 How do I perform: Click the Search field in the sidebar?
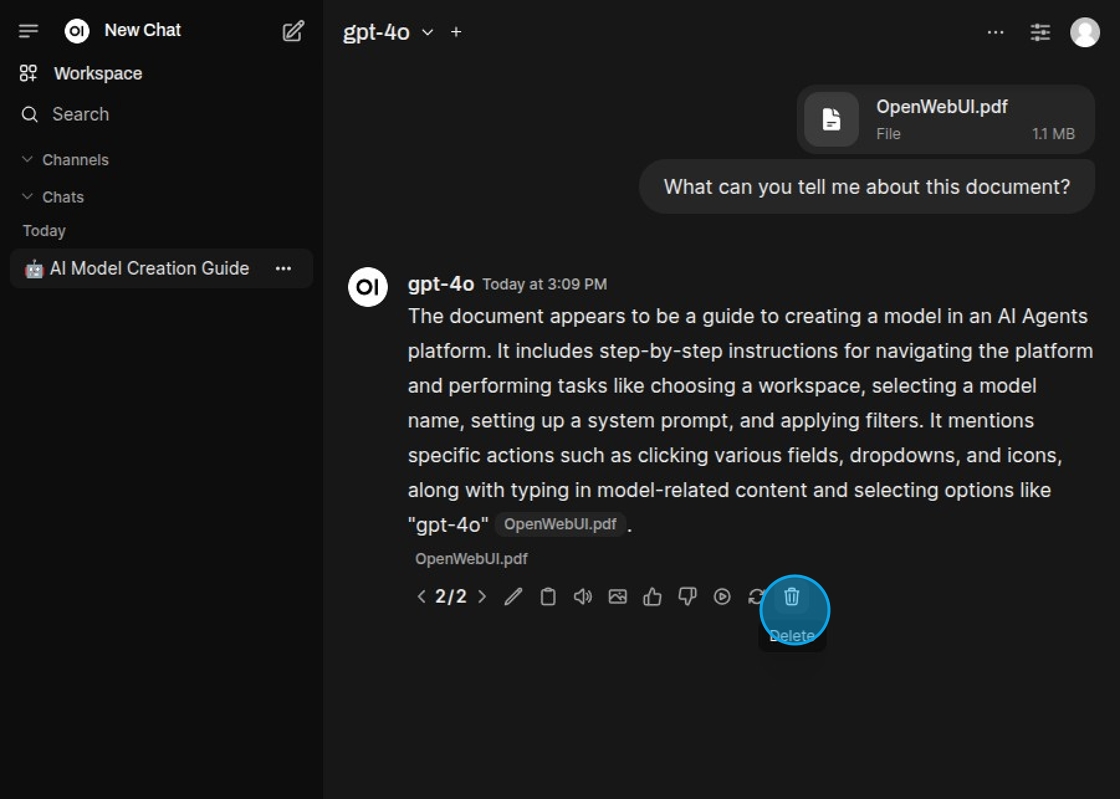pos(80,114)
